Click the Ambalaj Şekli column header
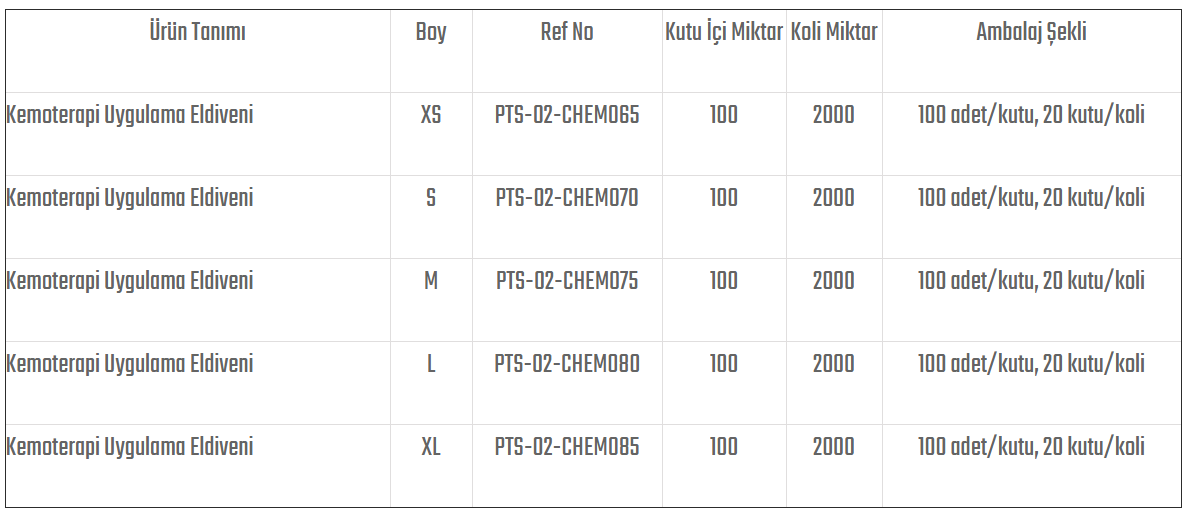 point(1031,32)
